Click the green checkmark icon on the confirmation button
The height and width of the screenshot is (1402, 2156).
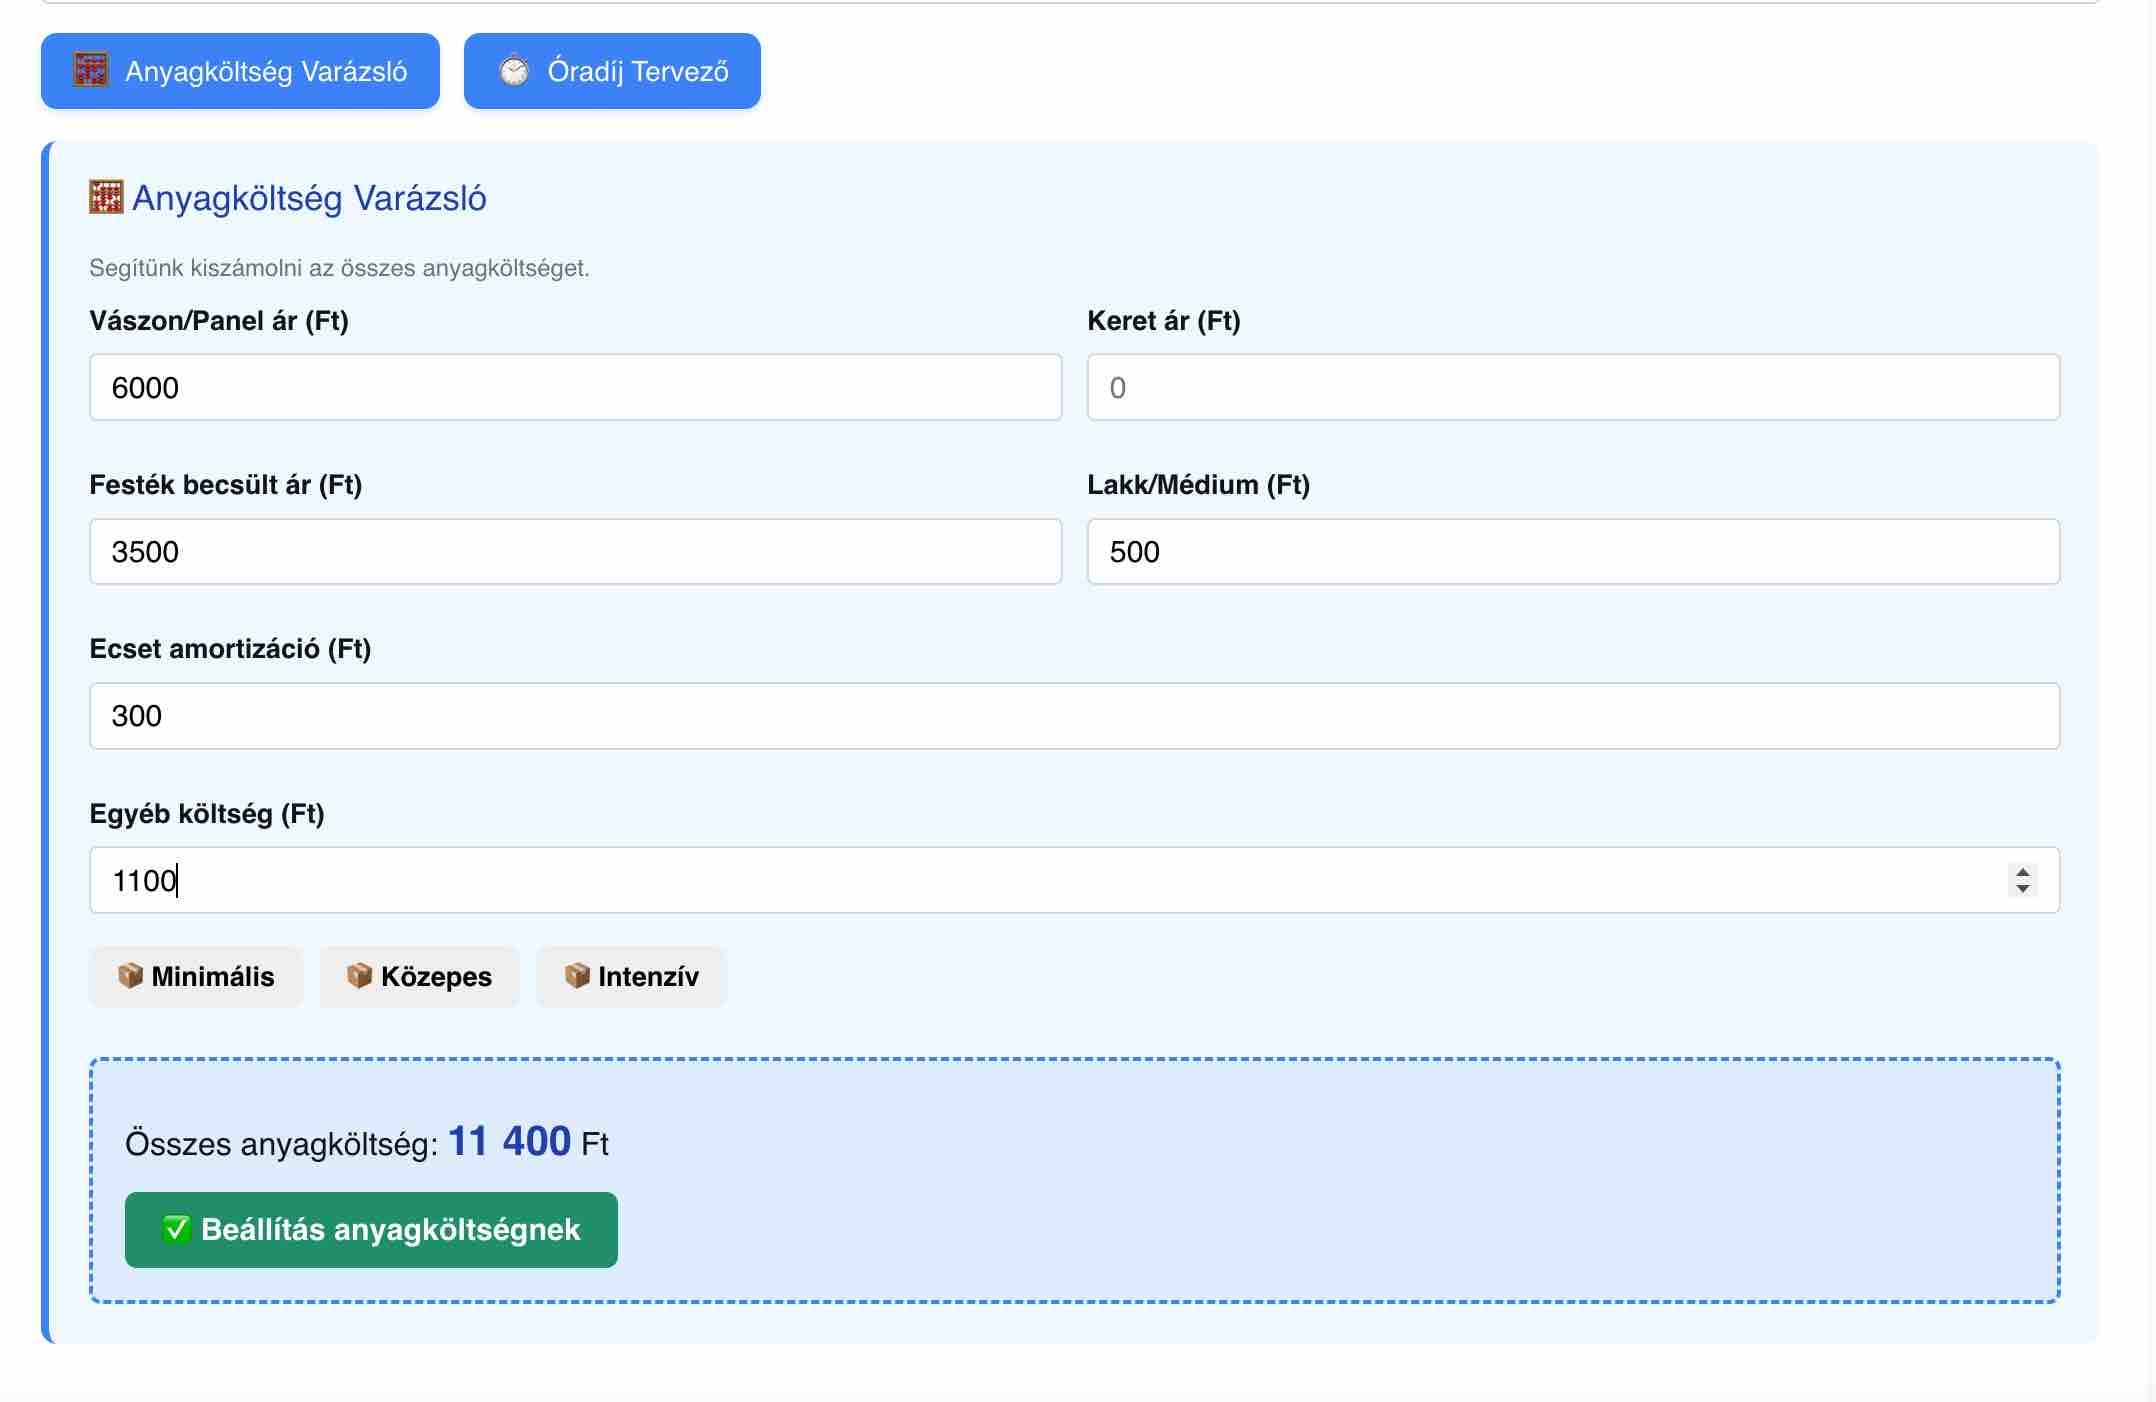tap(177, 1229)
